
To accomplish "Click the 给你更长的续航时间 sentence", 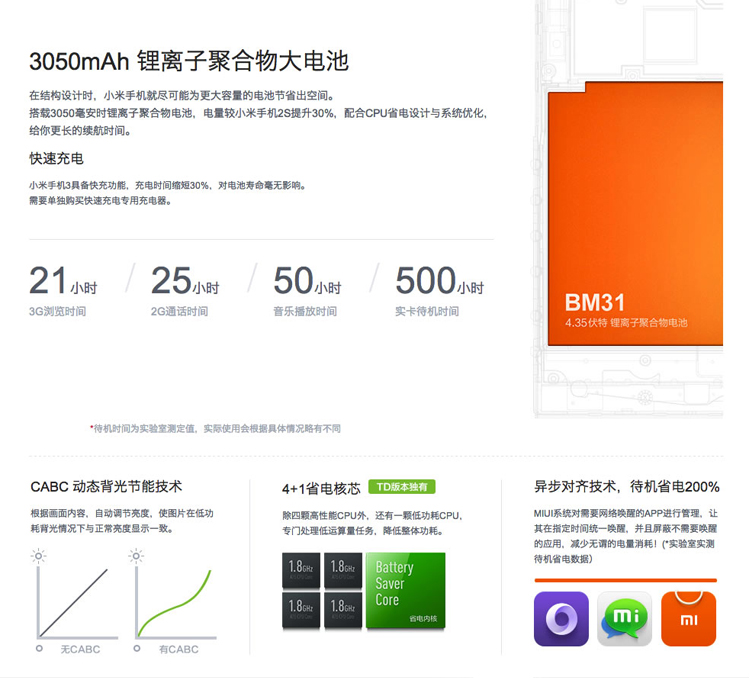I will coord(80,131).
